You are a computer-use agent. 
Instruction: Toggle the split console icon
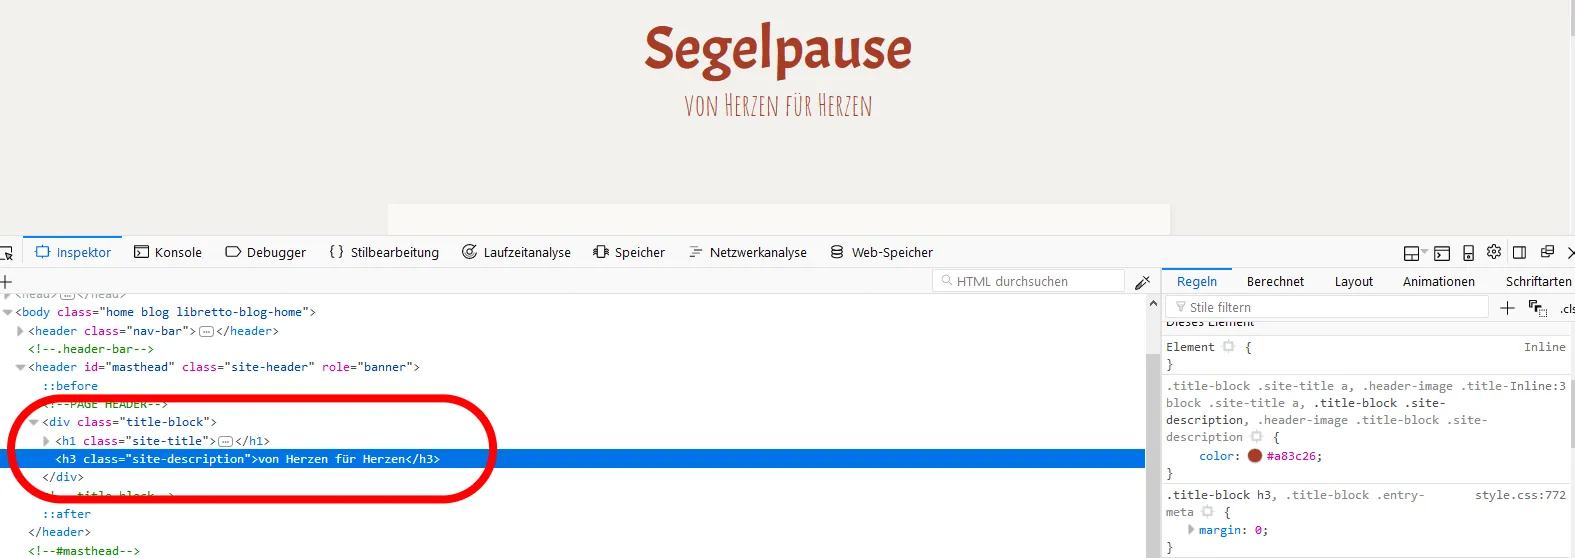tap(1442, 253)
